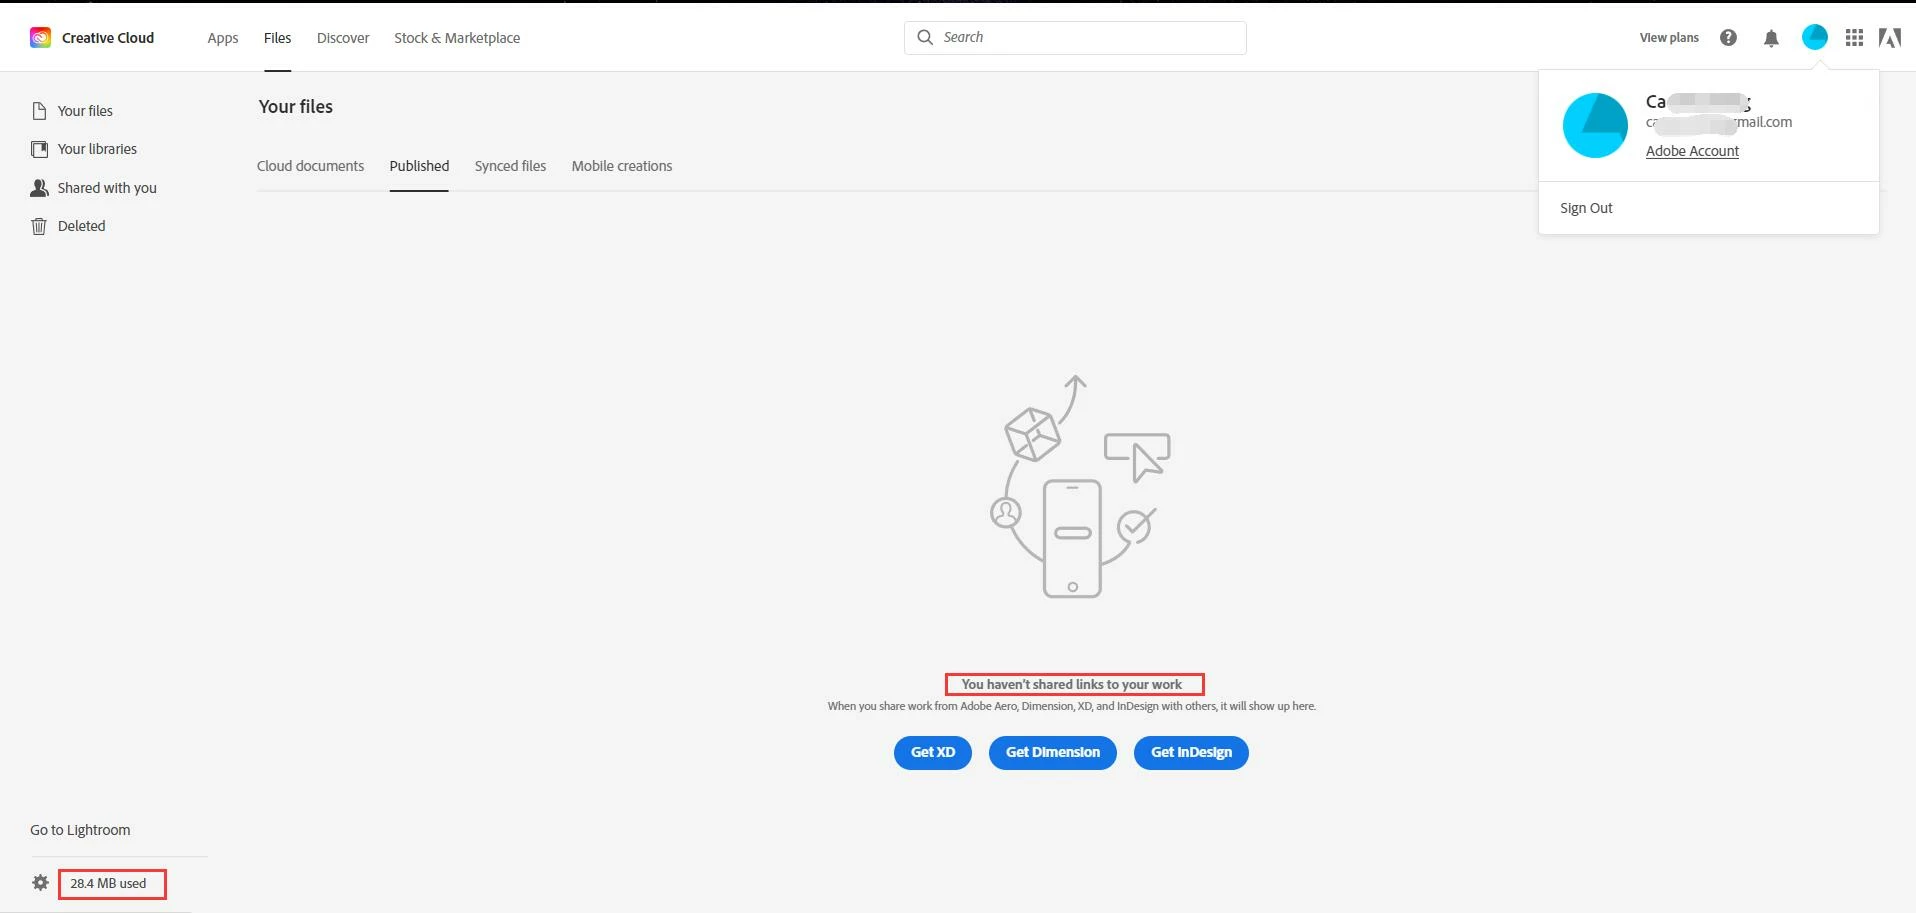
Task: Click the Your files page heading
Action: tap(295, 107)
